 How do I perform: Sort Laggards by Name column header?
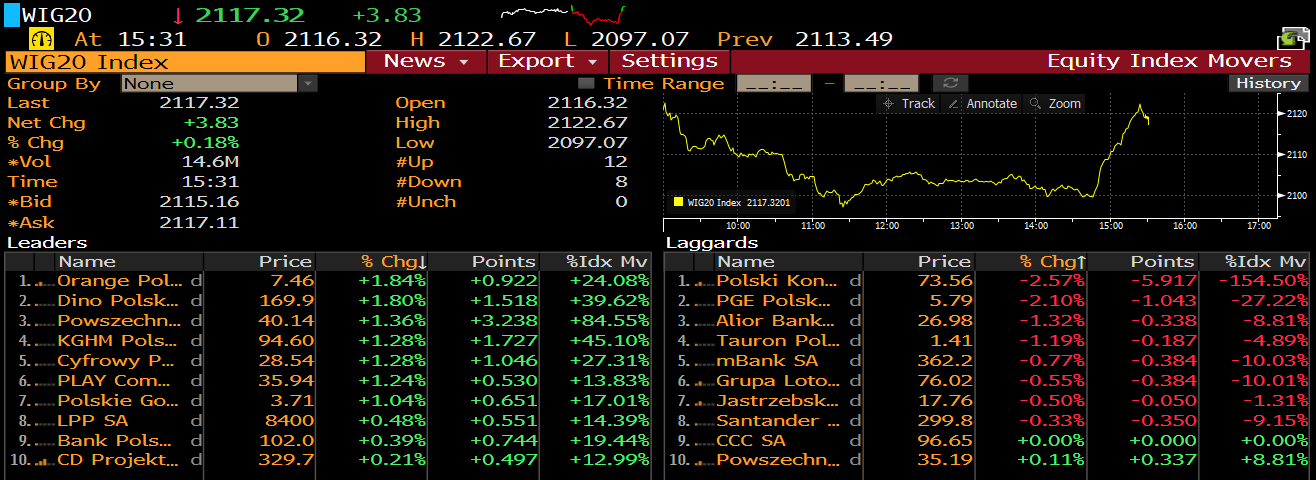tap(788, 262)
